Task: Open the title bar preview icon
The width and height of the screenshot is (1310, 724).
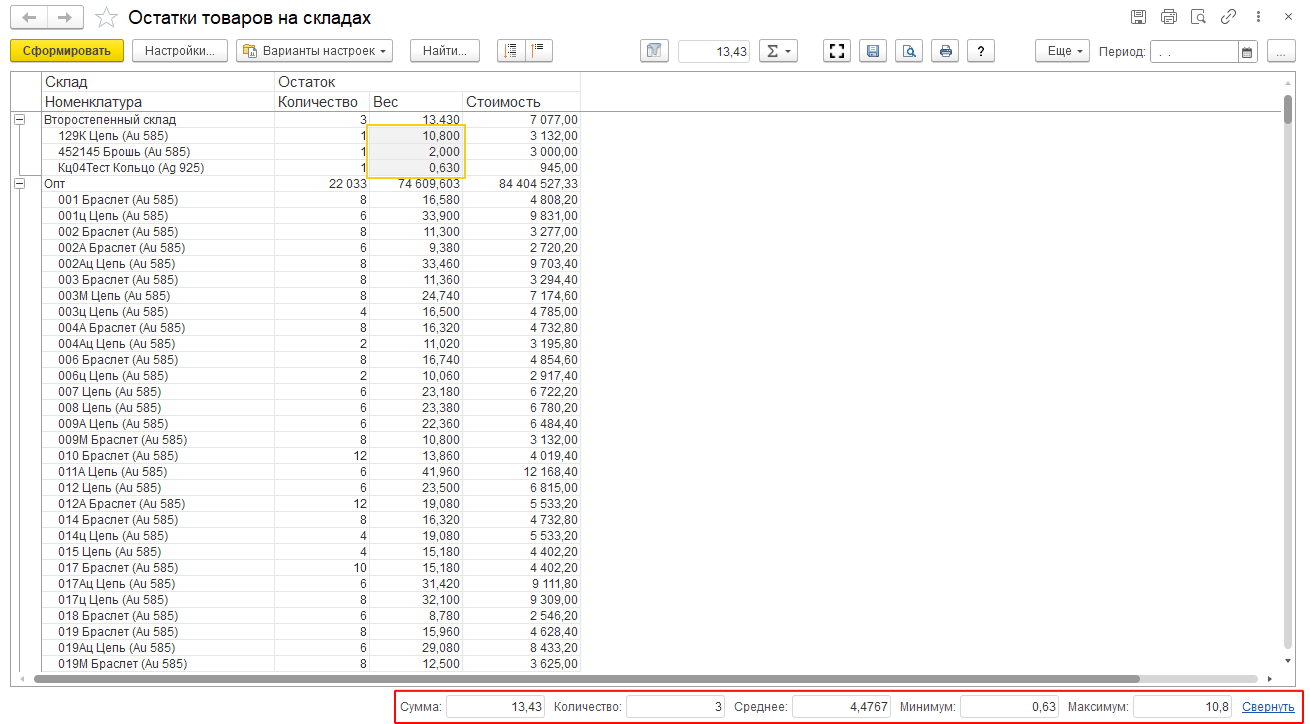Action: coord(1199,17)
